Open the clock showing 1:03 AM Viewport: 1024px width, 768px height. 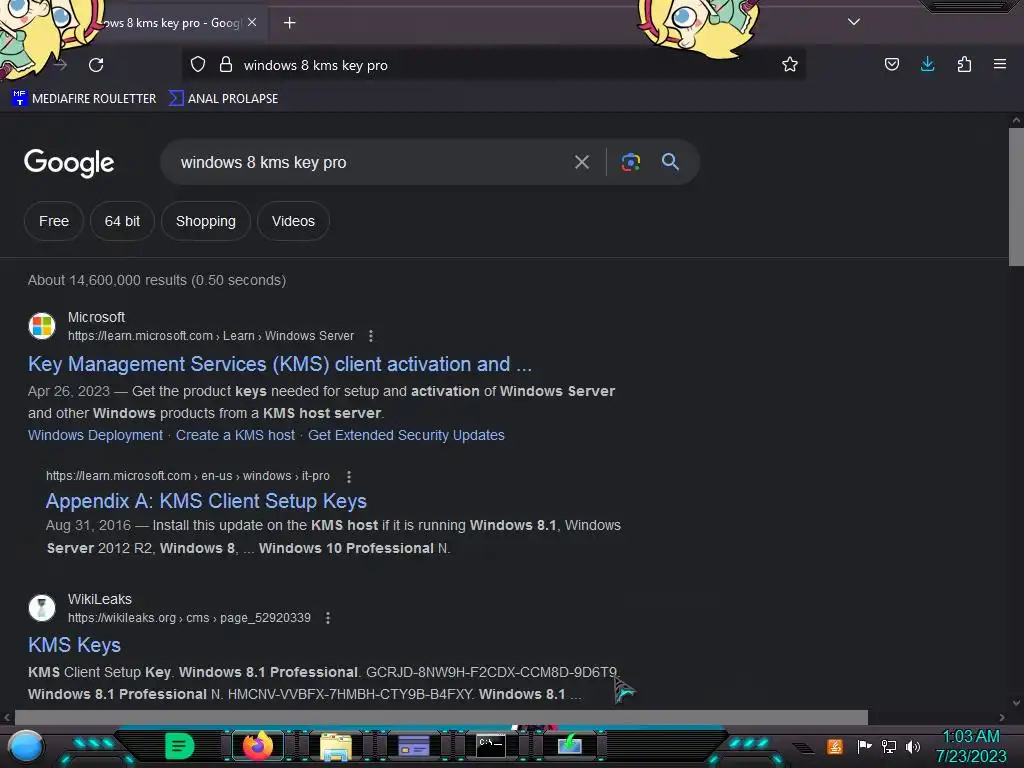(971, 746)
